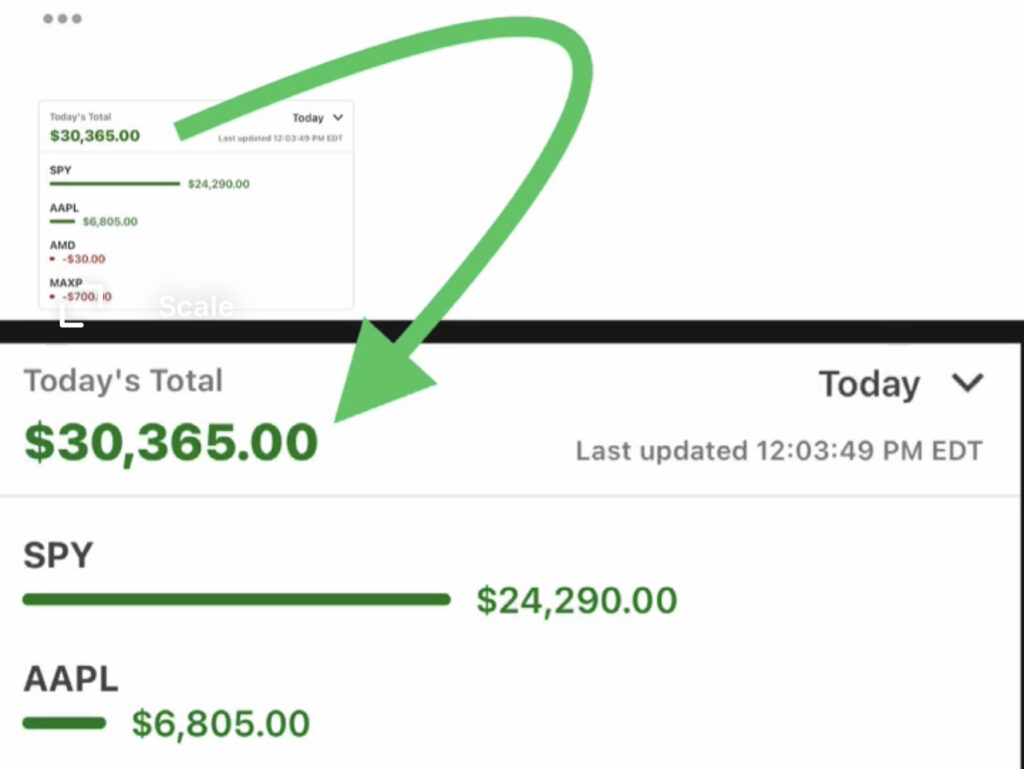The height and width of the screenshot is (769, 1024).
Task: Click the large AAPL short green bar
Action: (64, 723)
